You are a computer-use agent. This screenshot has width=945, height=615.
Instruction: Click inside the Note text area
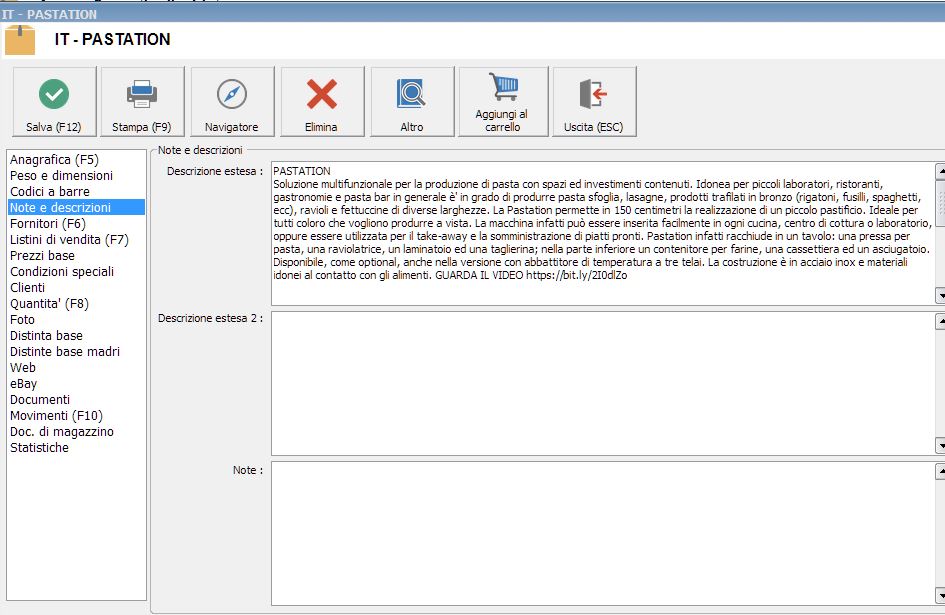click(603, 534)
